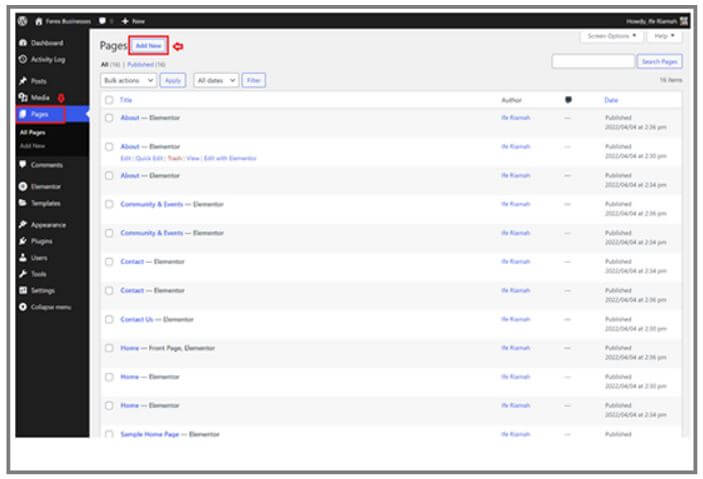
Task: Click the WordPress logo in admin bar
Action: [23, 21]
